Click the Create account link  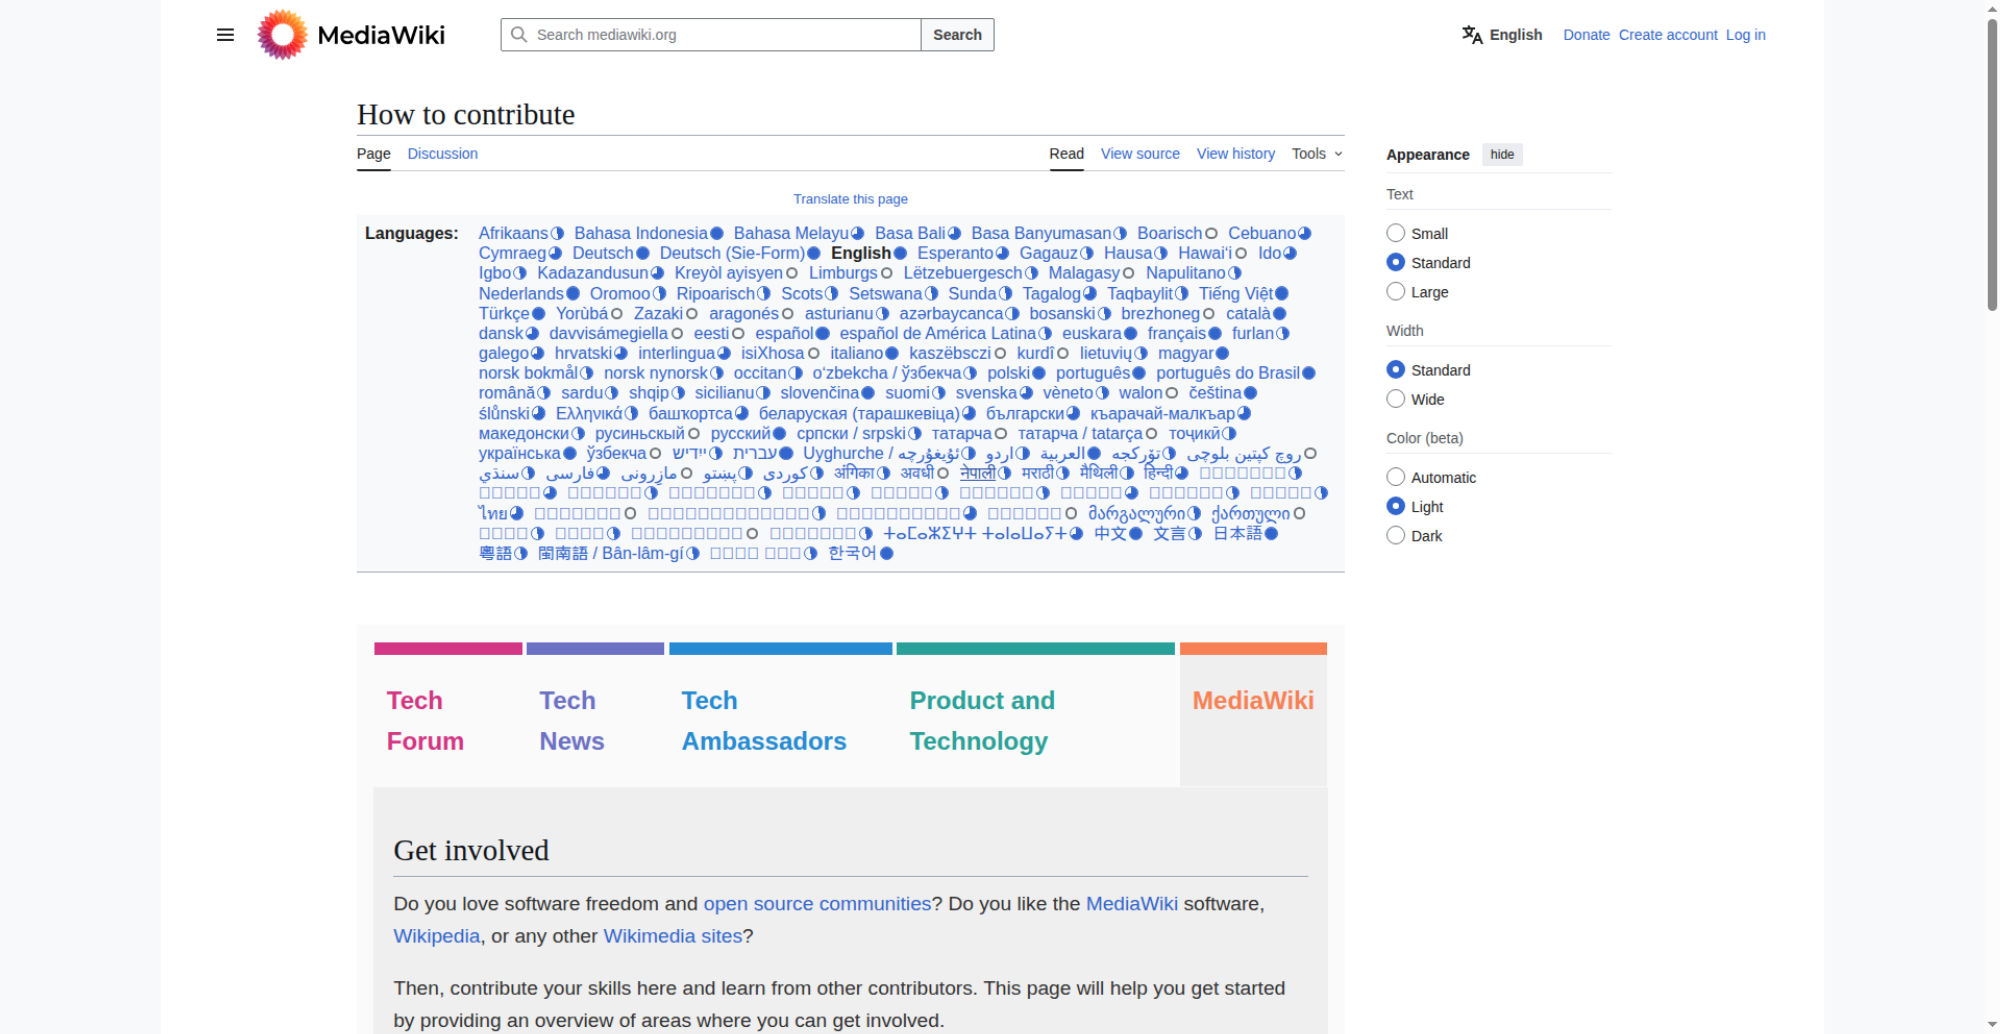(x=1668, y=35)
